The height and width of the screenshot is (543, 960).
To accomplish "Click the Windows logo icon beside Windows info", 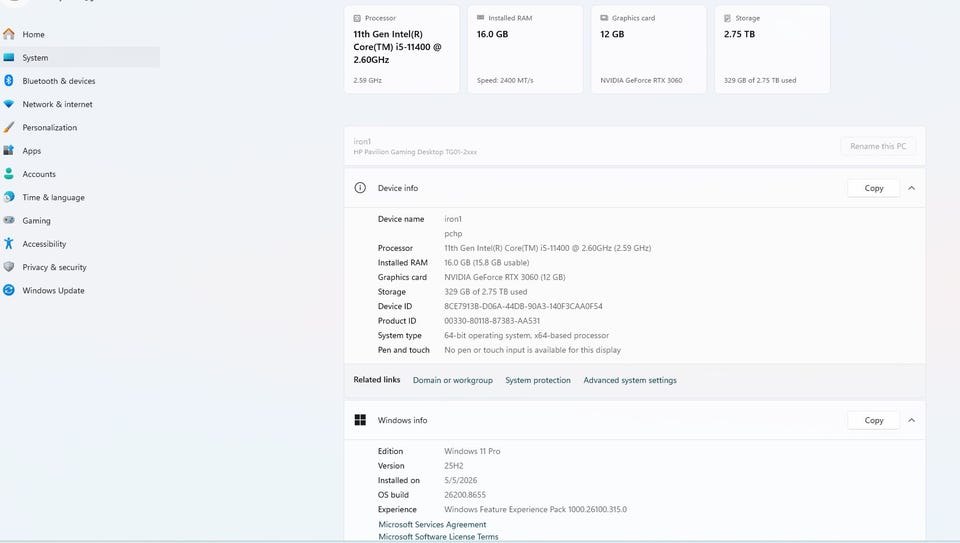I will tap(360, 420).
